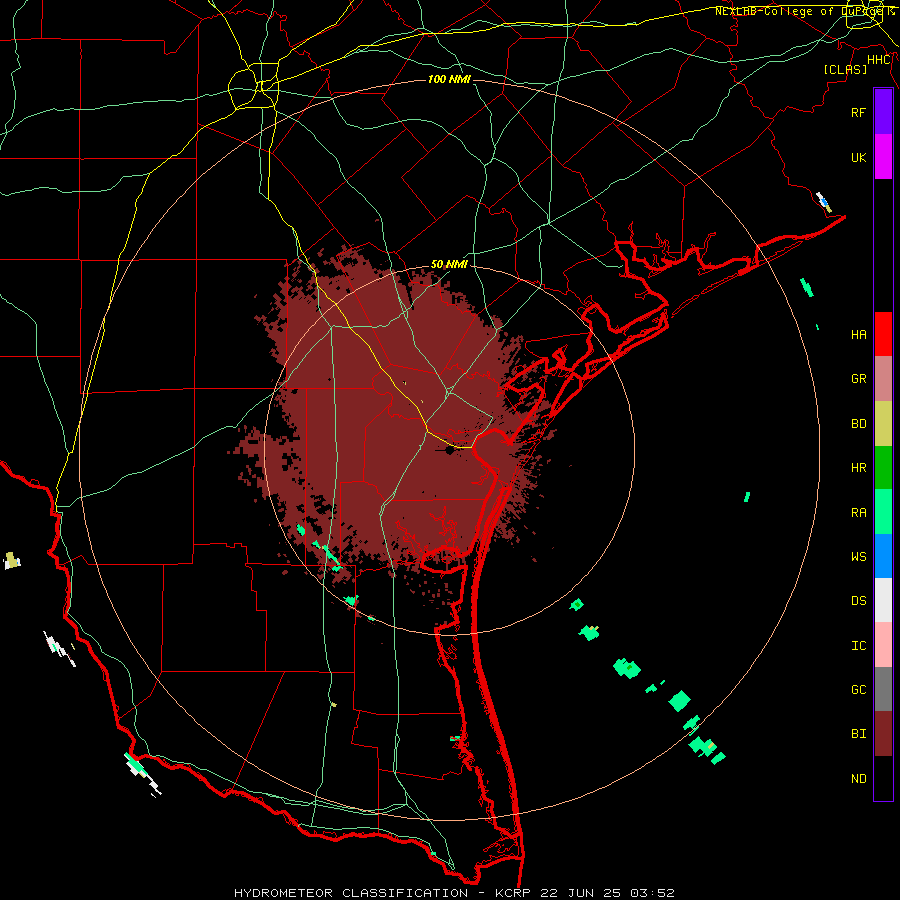Image resolution: width=900 pixels, height=900 pixels.
Task: Click the KCRP station identifier
Action: [x=511, y=893]
